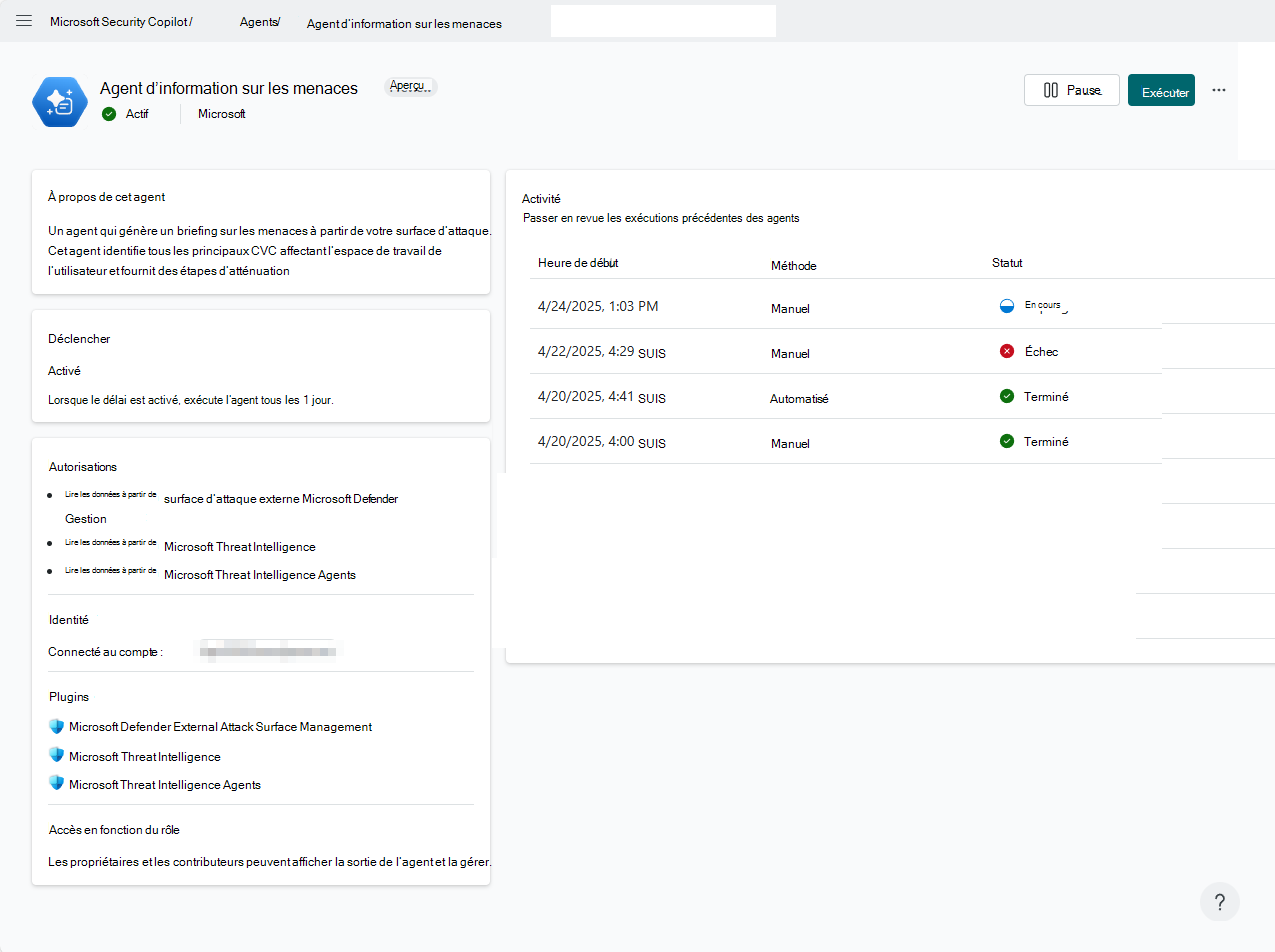Open the three-dots more options menu
The height and width of the screenshot is (952, 1275).
[1219, 90]
